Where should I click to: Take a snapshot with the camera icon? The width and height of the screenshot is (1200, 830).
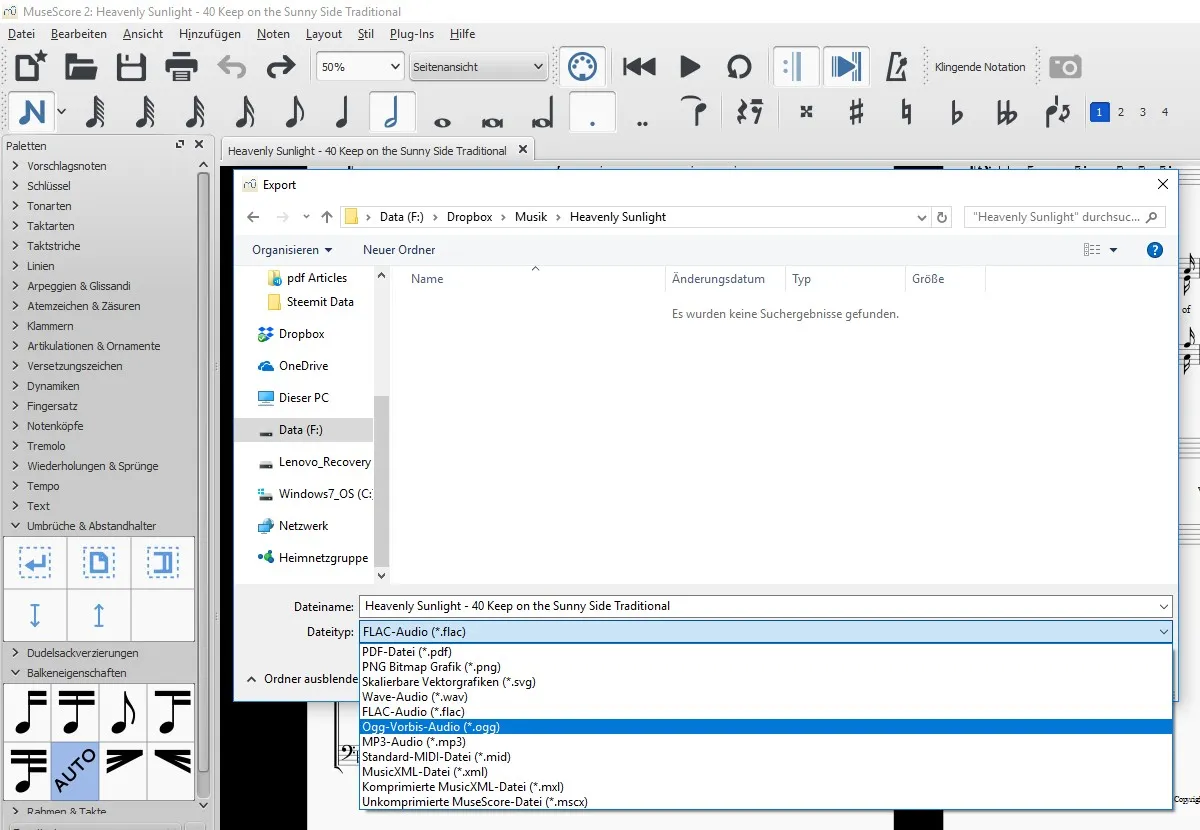[1065, 67]
